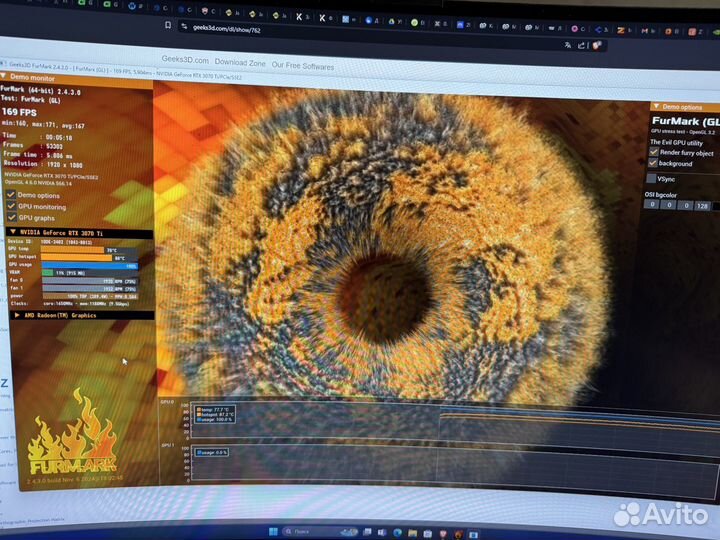720x540 pixels.
Task: Expand the AMD Radeon(TM) Graphics section
Action: (15, 314)
